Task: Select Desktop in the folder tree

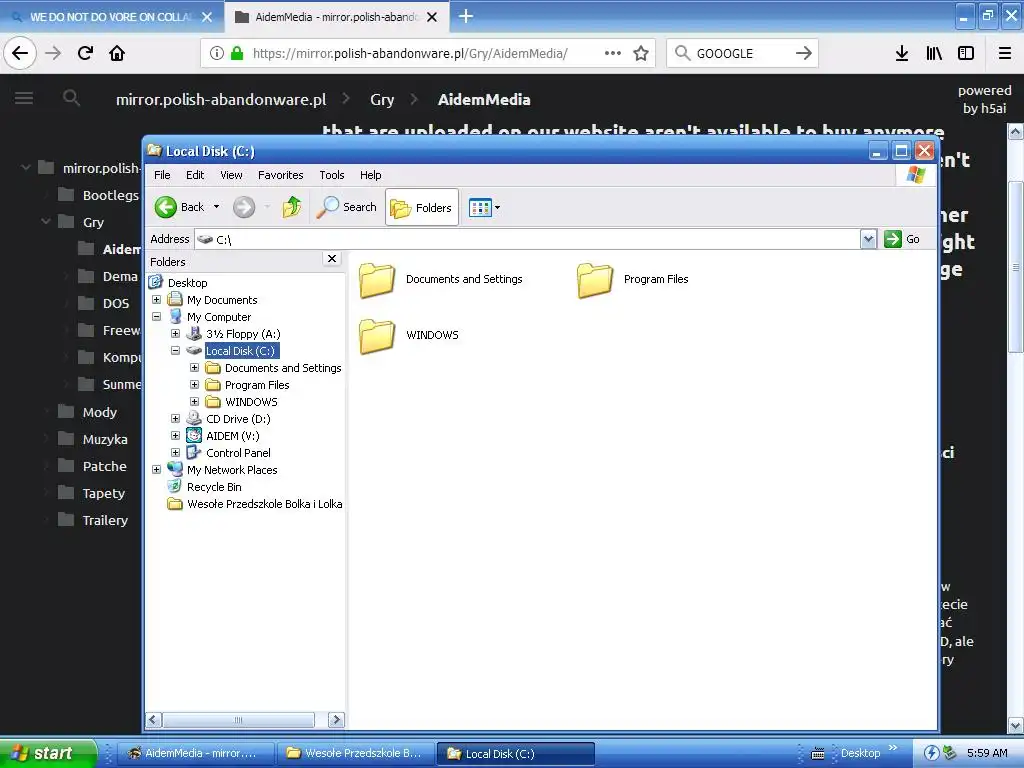Action: tap(187, 283)
